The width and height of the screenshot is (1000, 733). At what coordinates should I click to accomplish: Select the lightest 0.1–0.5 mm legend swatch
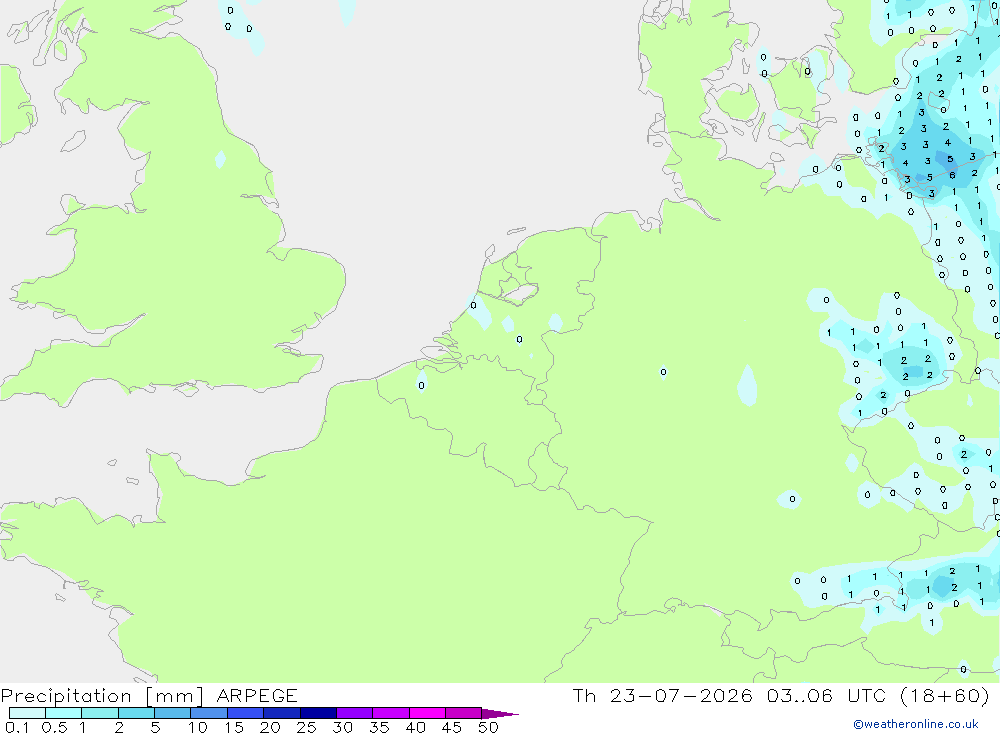tap(27, 713)
